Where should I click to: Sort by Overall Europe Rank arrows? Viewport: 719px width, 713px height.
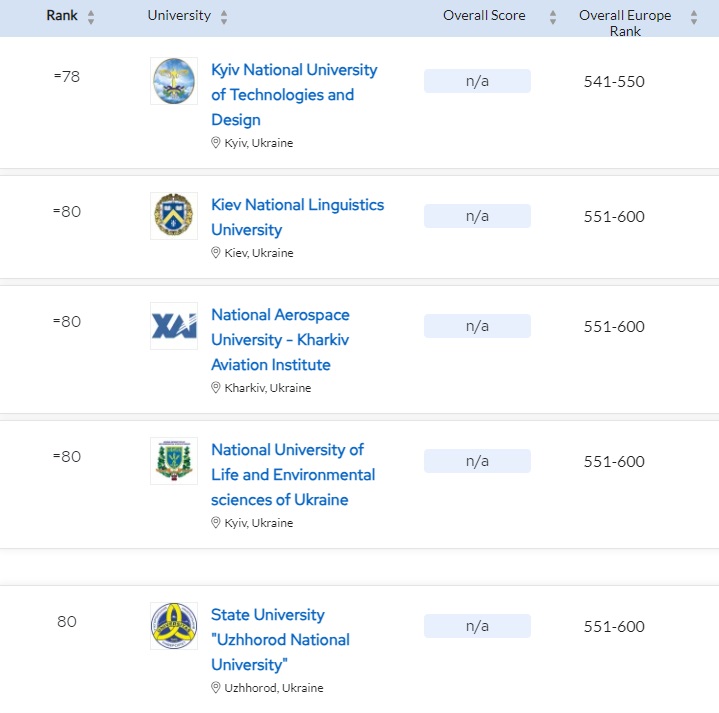pos(694,17)
